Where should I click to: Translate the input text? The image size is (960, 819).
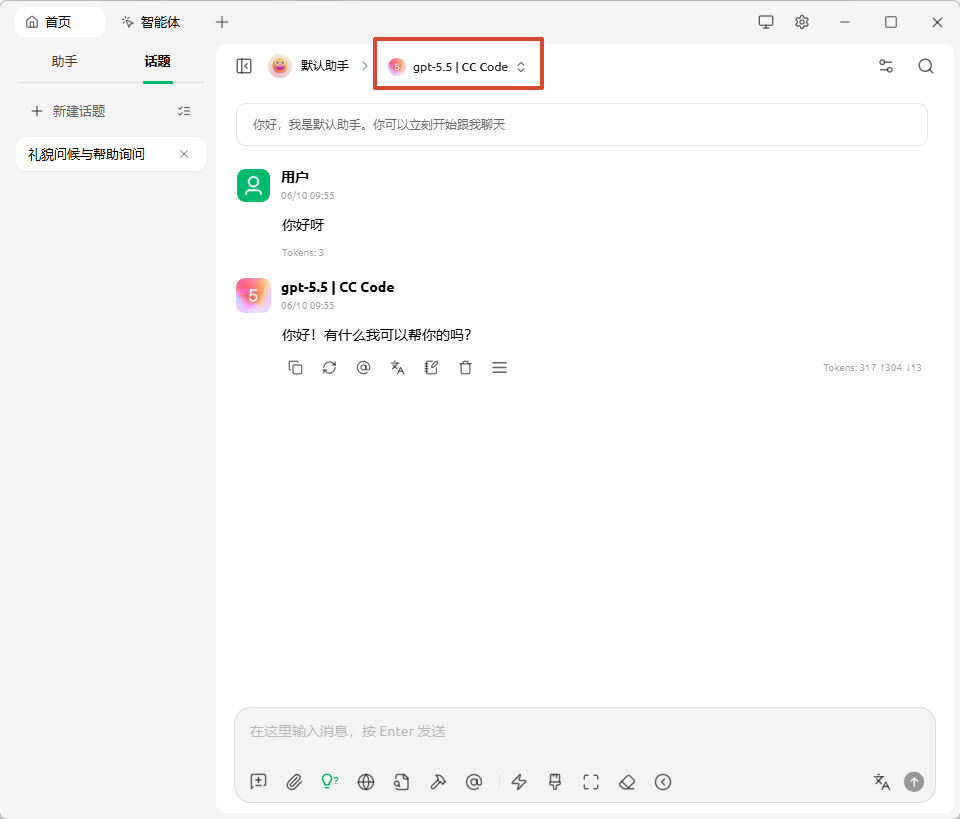click(881, 782)
